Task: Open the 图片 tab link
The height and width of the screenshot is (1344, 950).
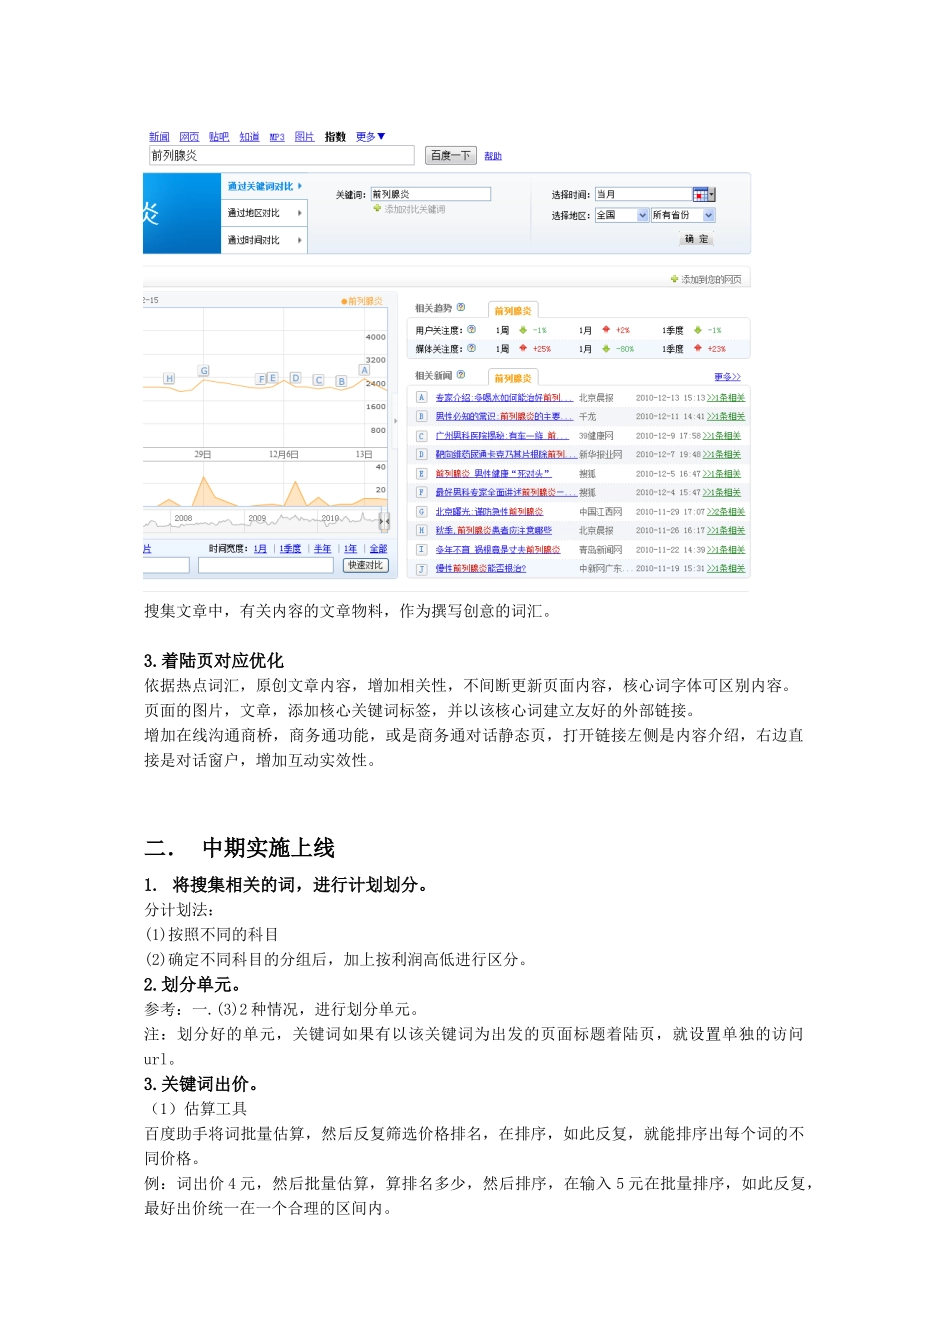Action: pyautogui.click(x=305, y=137)
